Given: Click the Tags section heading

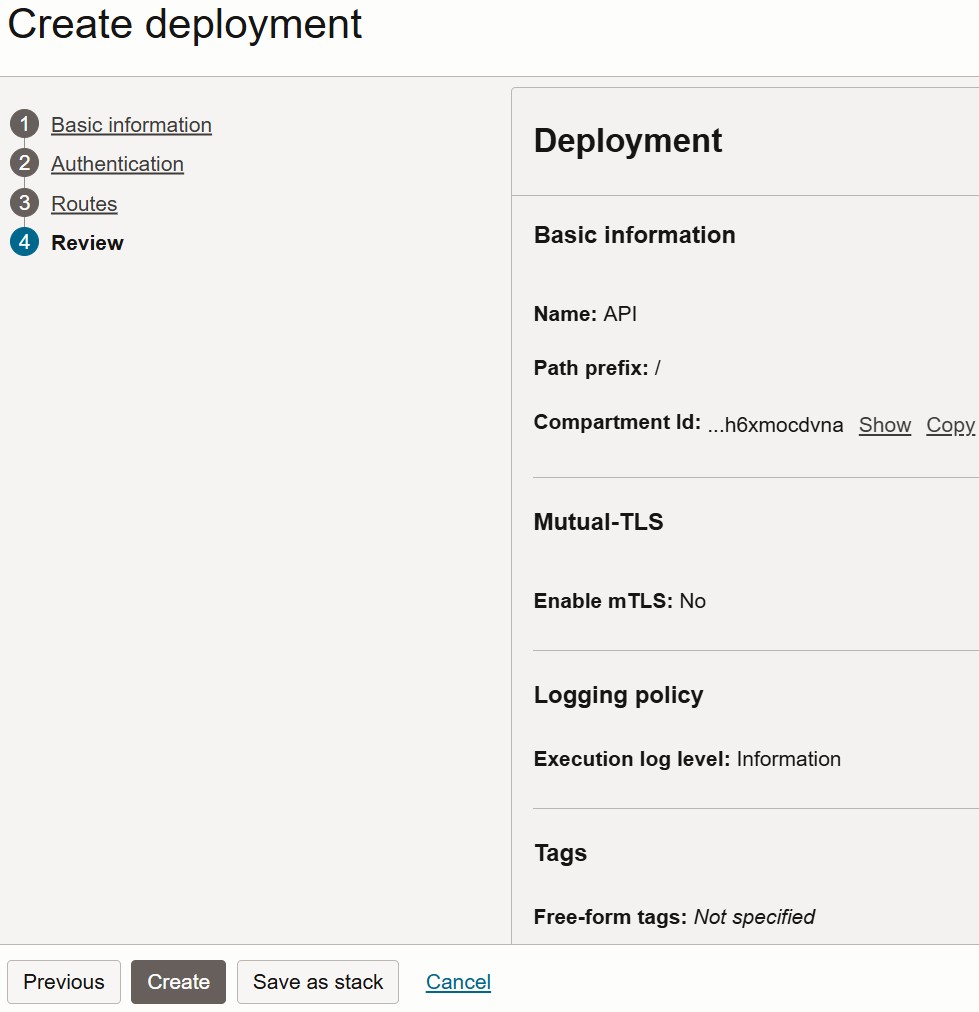Looking at the screenshot, I should pyautogui.click(x=560, y=853).
